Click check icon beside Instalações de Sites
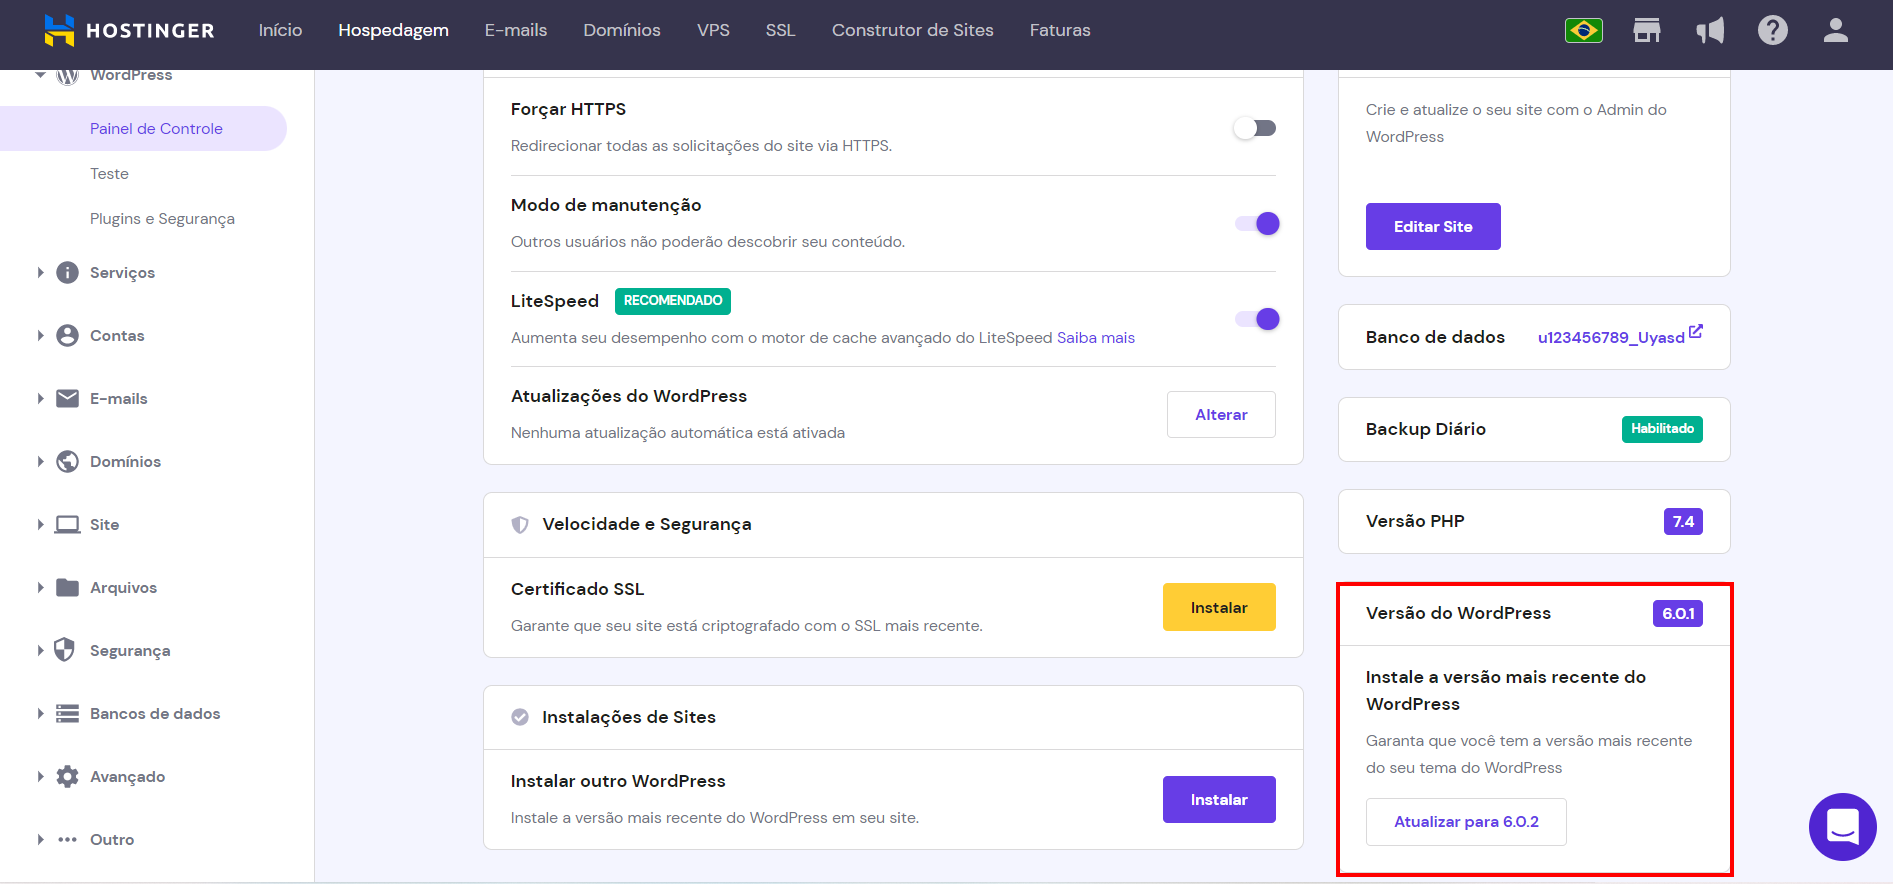 520,717
